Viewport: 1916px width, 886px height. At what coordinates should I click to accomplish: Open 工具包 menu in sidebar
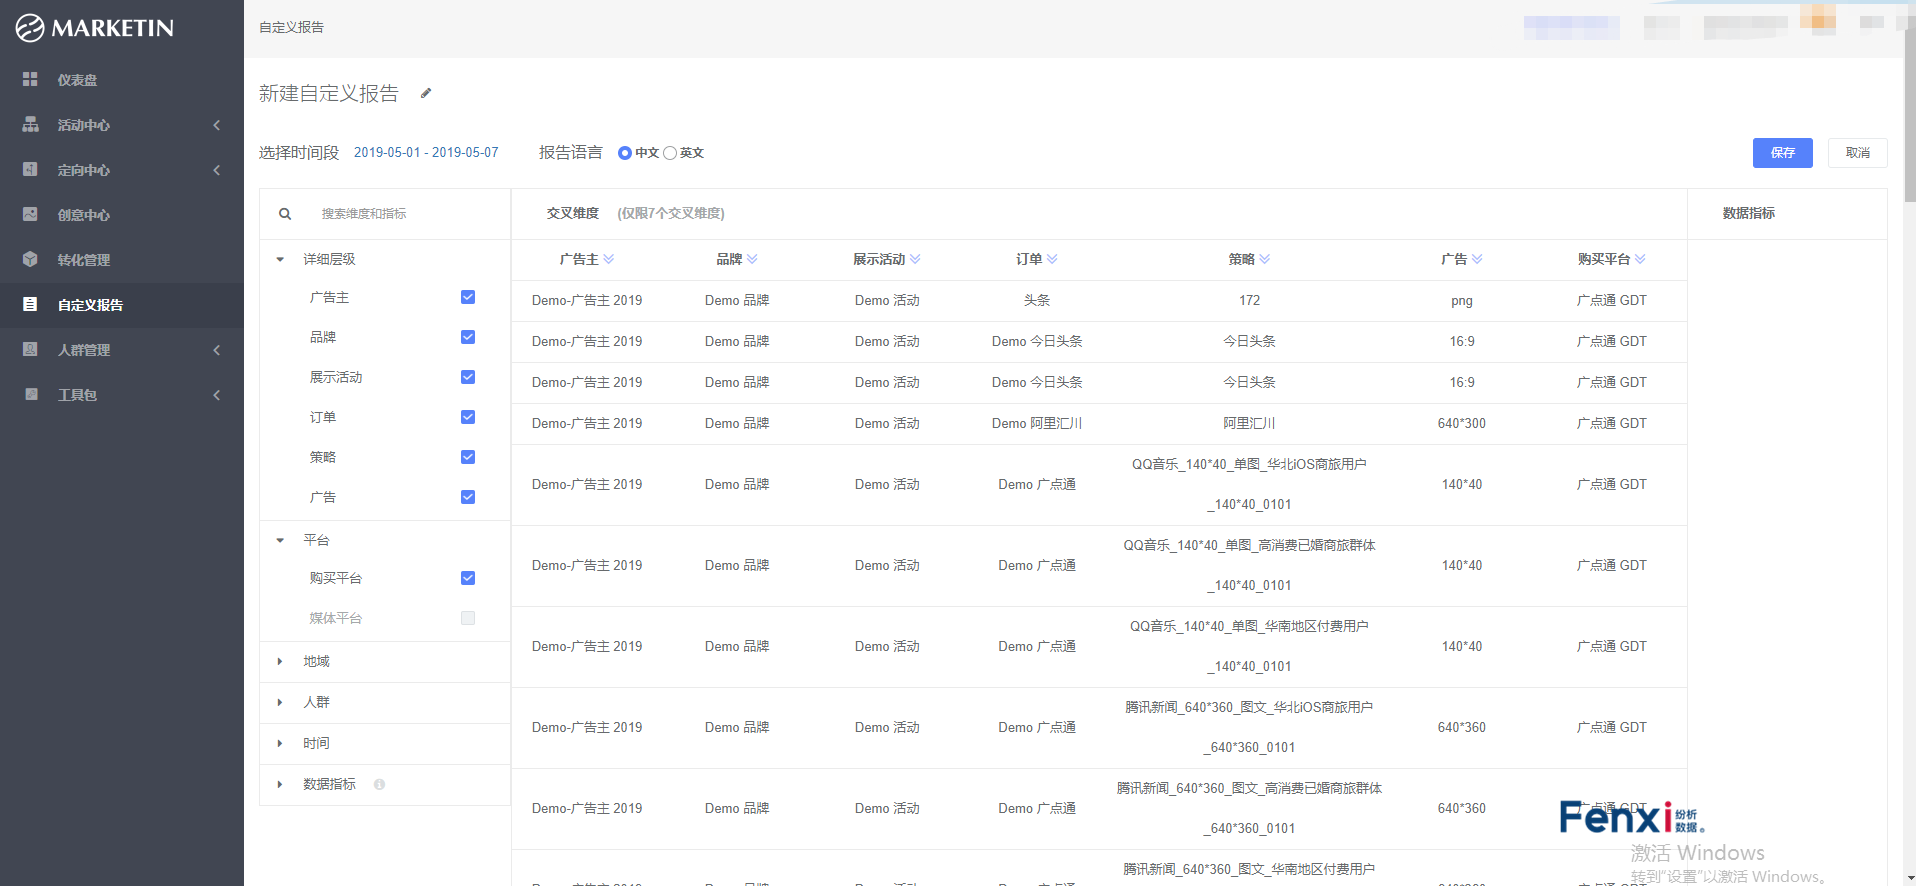pyautogui.click(x=78, y=395)
